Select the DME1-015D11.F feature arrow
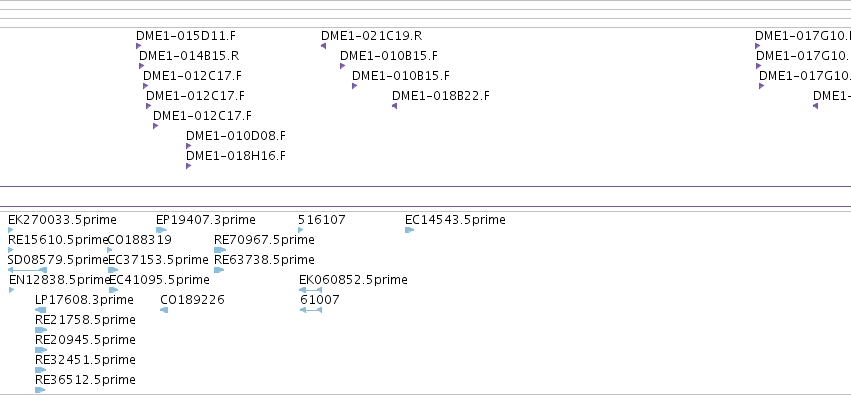 point(138,46)
